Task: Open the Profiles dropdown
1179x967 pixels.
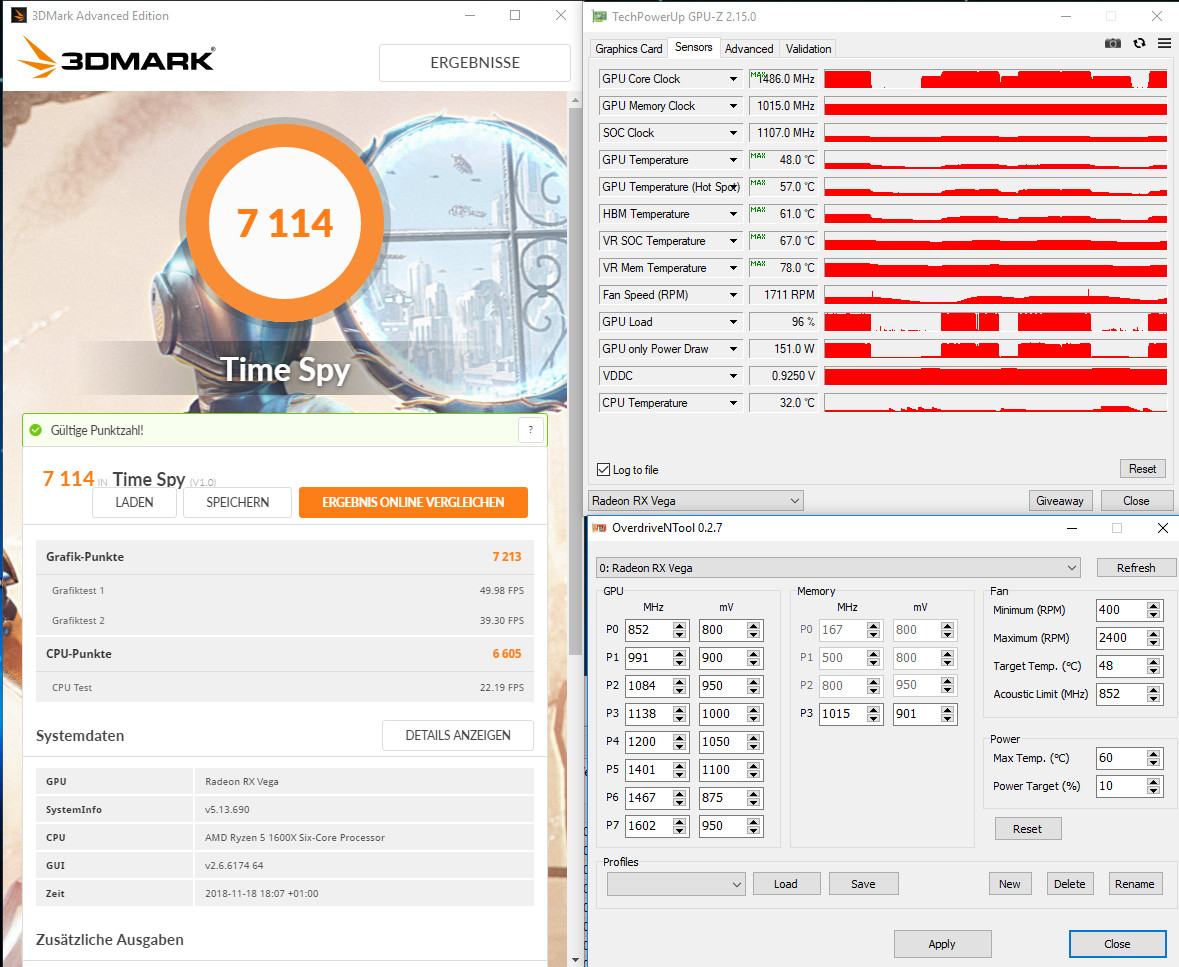Action: coord(675,884)
